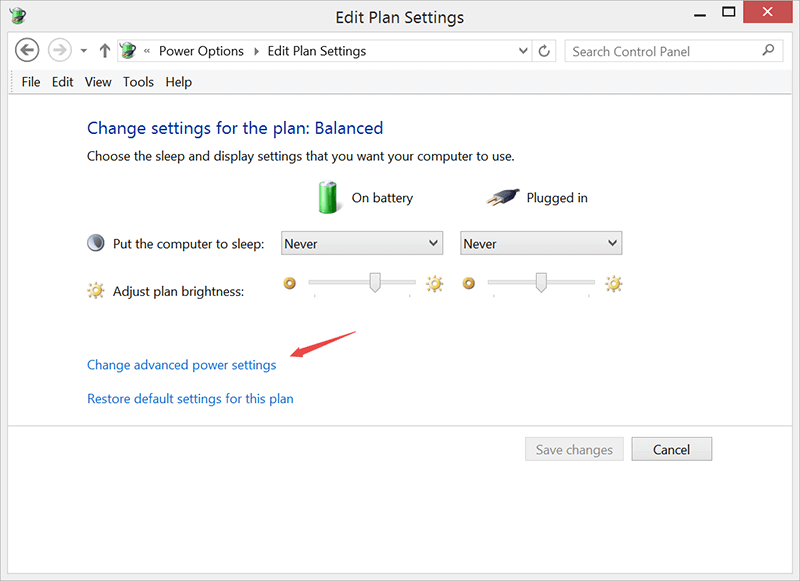This screenshot has height=581, width=800.
Task: Open the File menu
Action: pyautogui.click(x=31, y=82)
